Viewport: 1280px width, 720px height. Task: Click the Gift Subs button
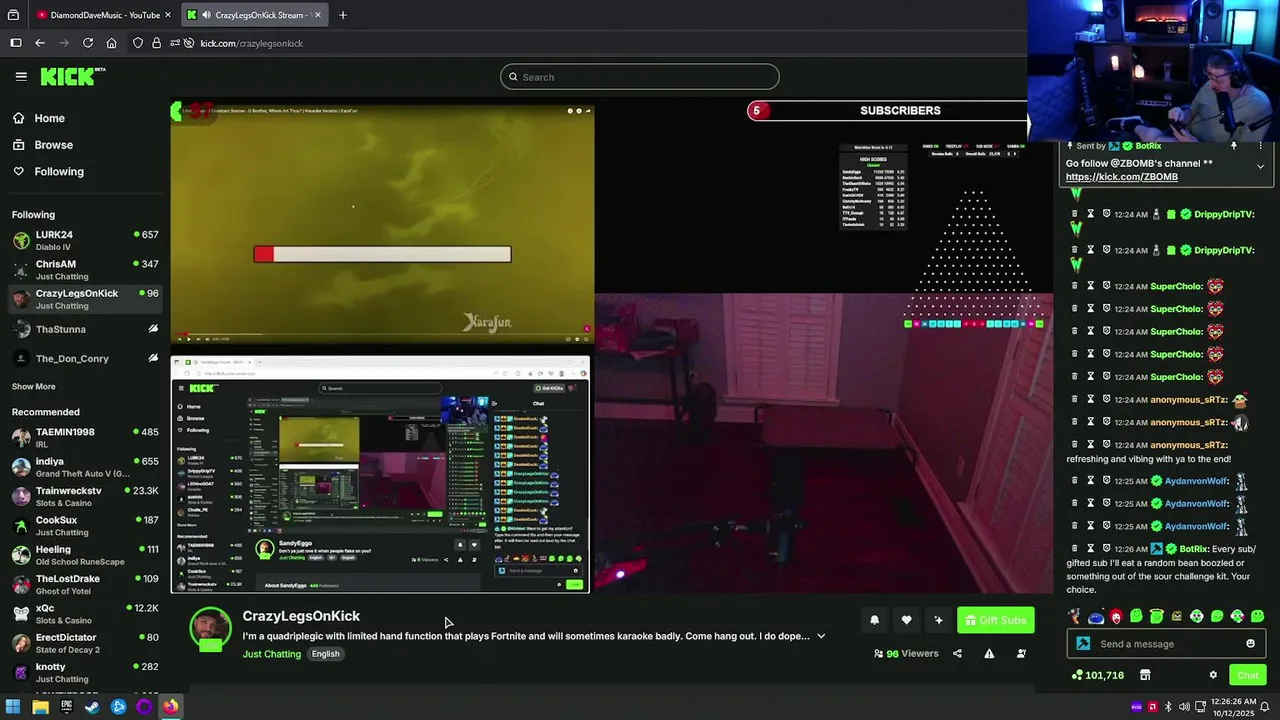[x=995, y=620]
